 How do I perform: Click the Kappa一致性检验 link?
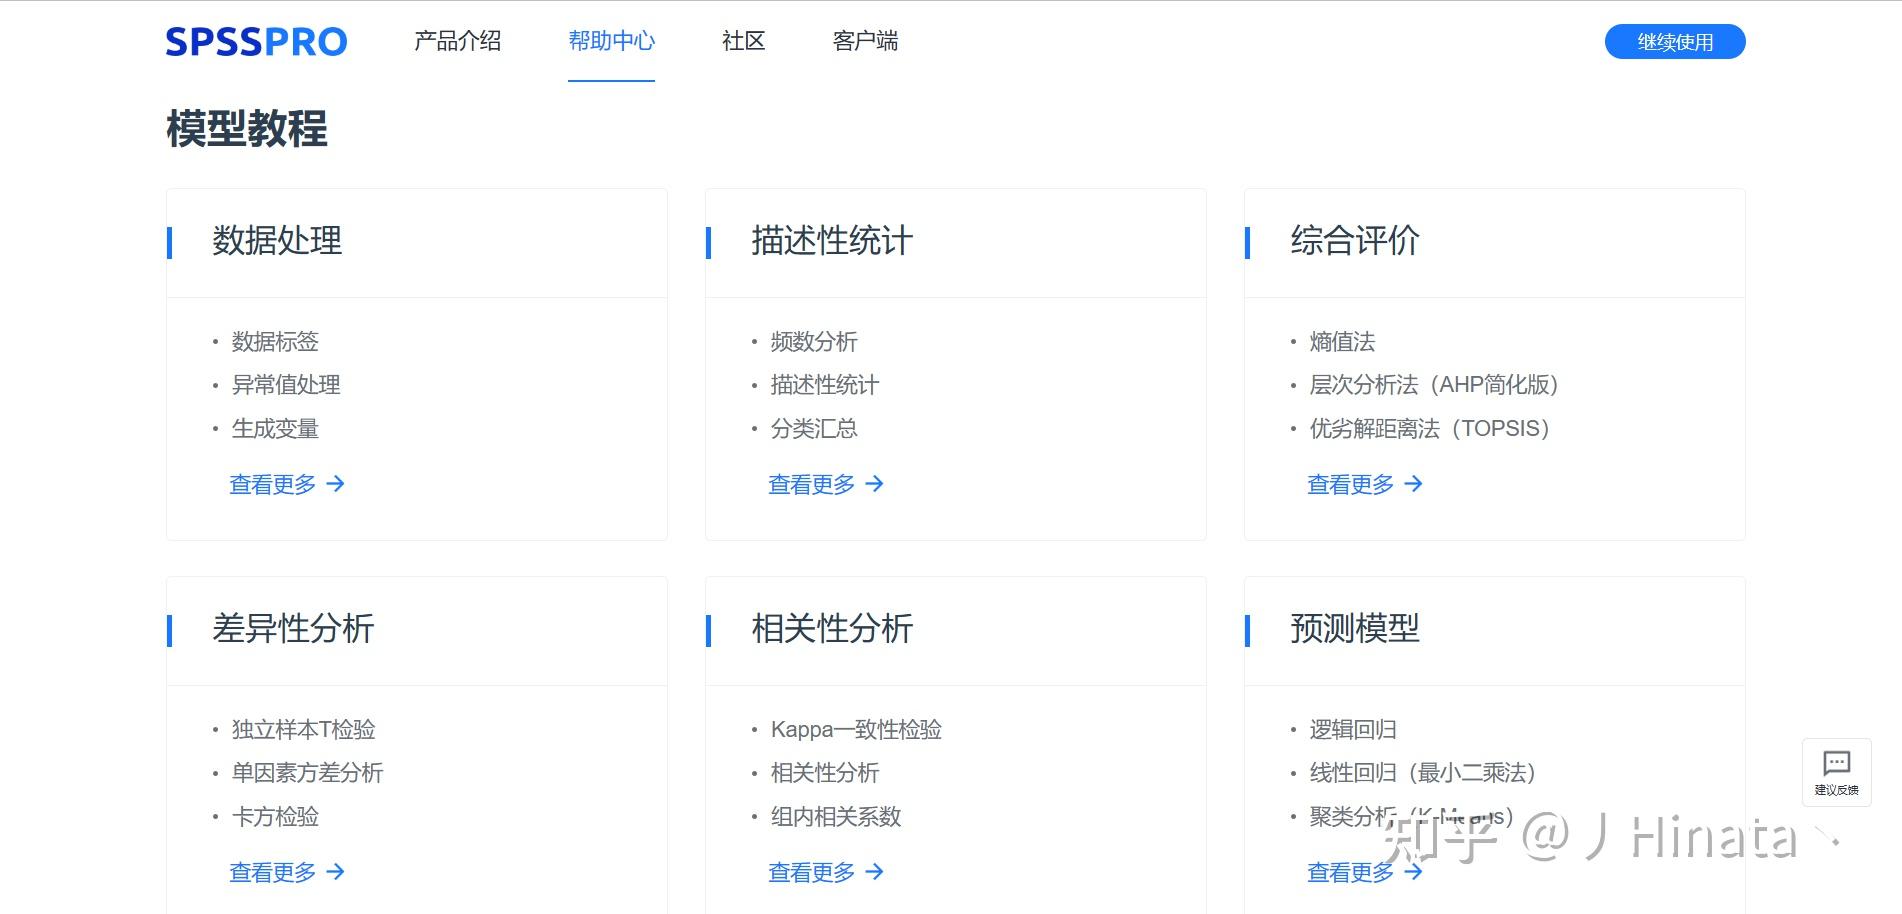tap(856, 729)
